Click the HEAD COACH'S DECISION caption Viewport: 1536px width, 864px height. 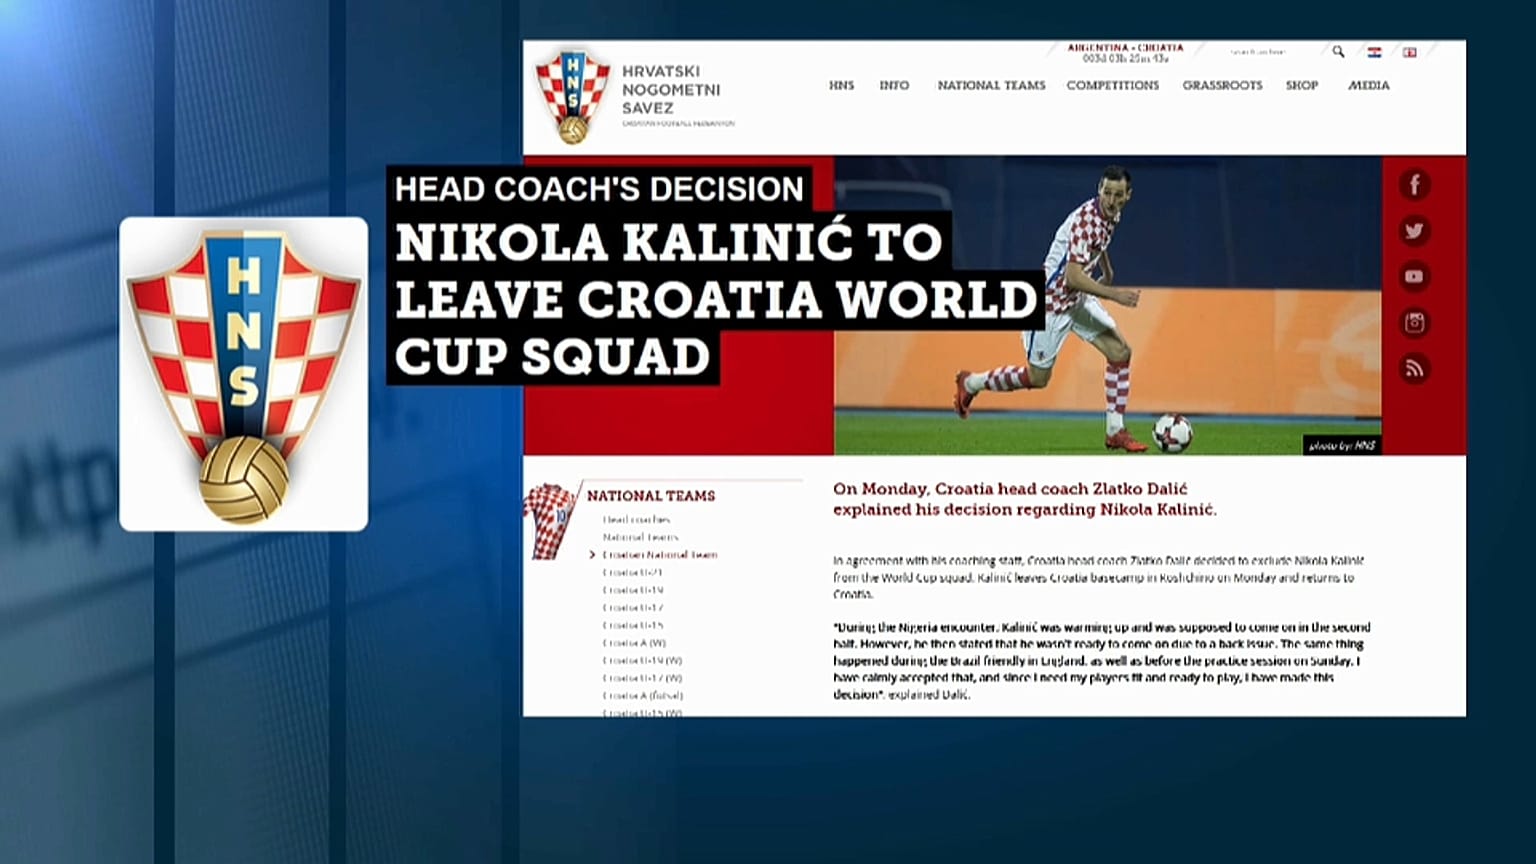(x=599, y=189)
